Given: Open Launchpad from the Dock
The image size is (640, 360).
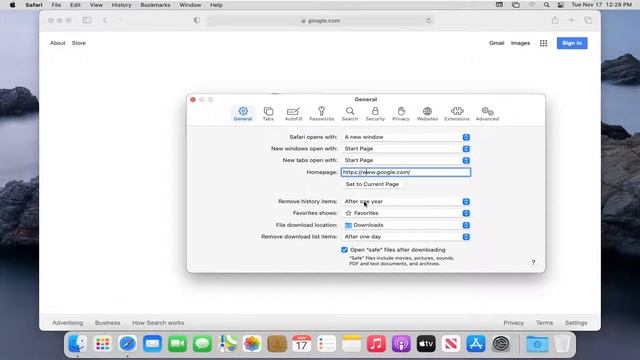Looking at the screenshot, I should pyautogui.click(x=102, y=344).
